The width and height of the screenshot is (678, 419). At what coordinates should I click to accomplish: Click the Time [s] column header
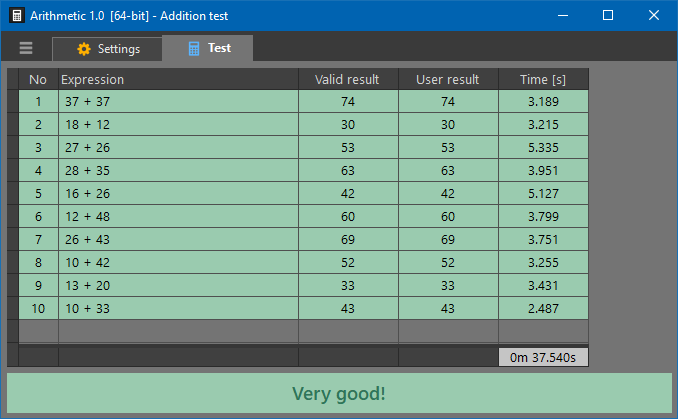543,79
